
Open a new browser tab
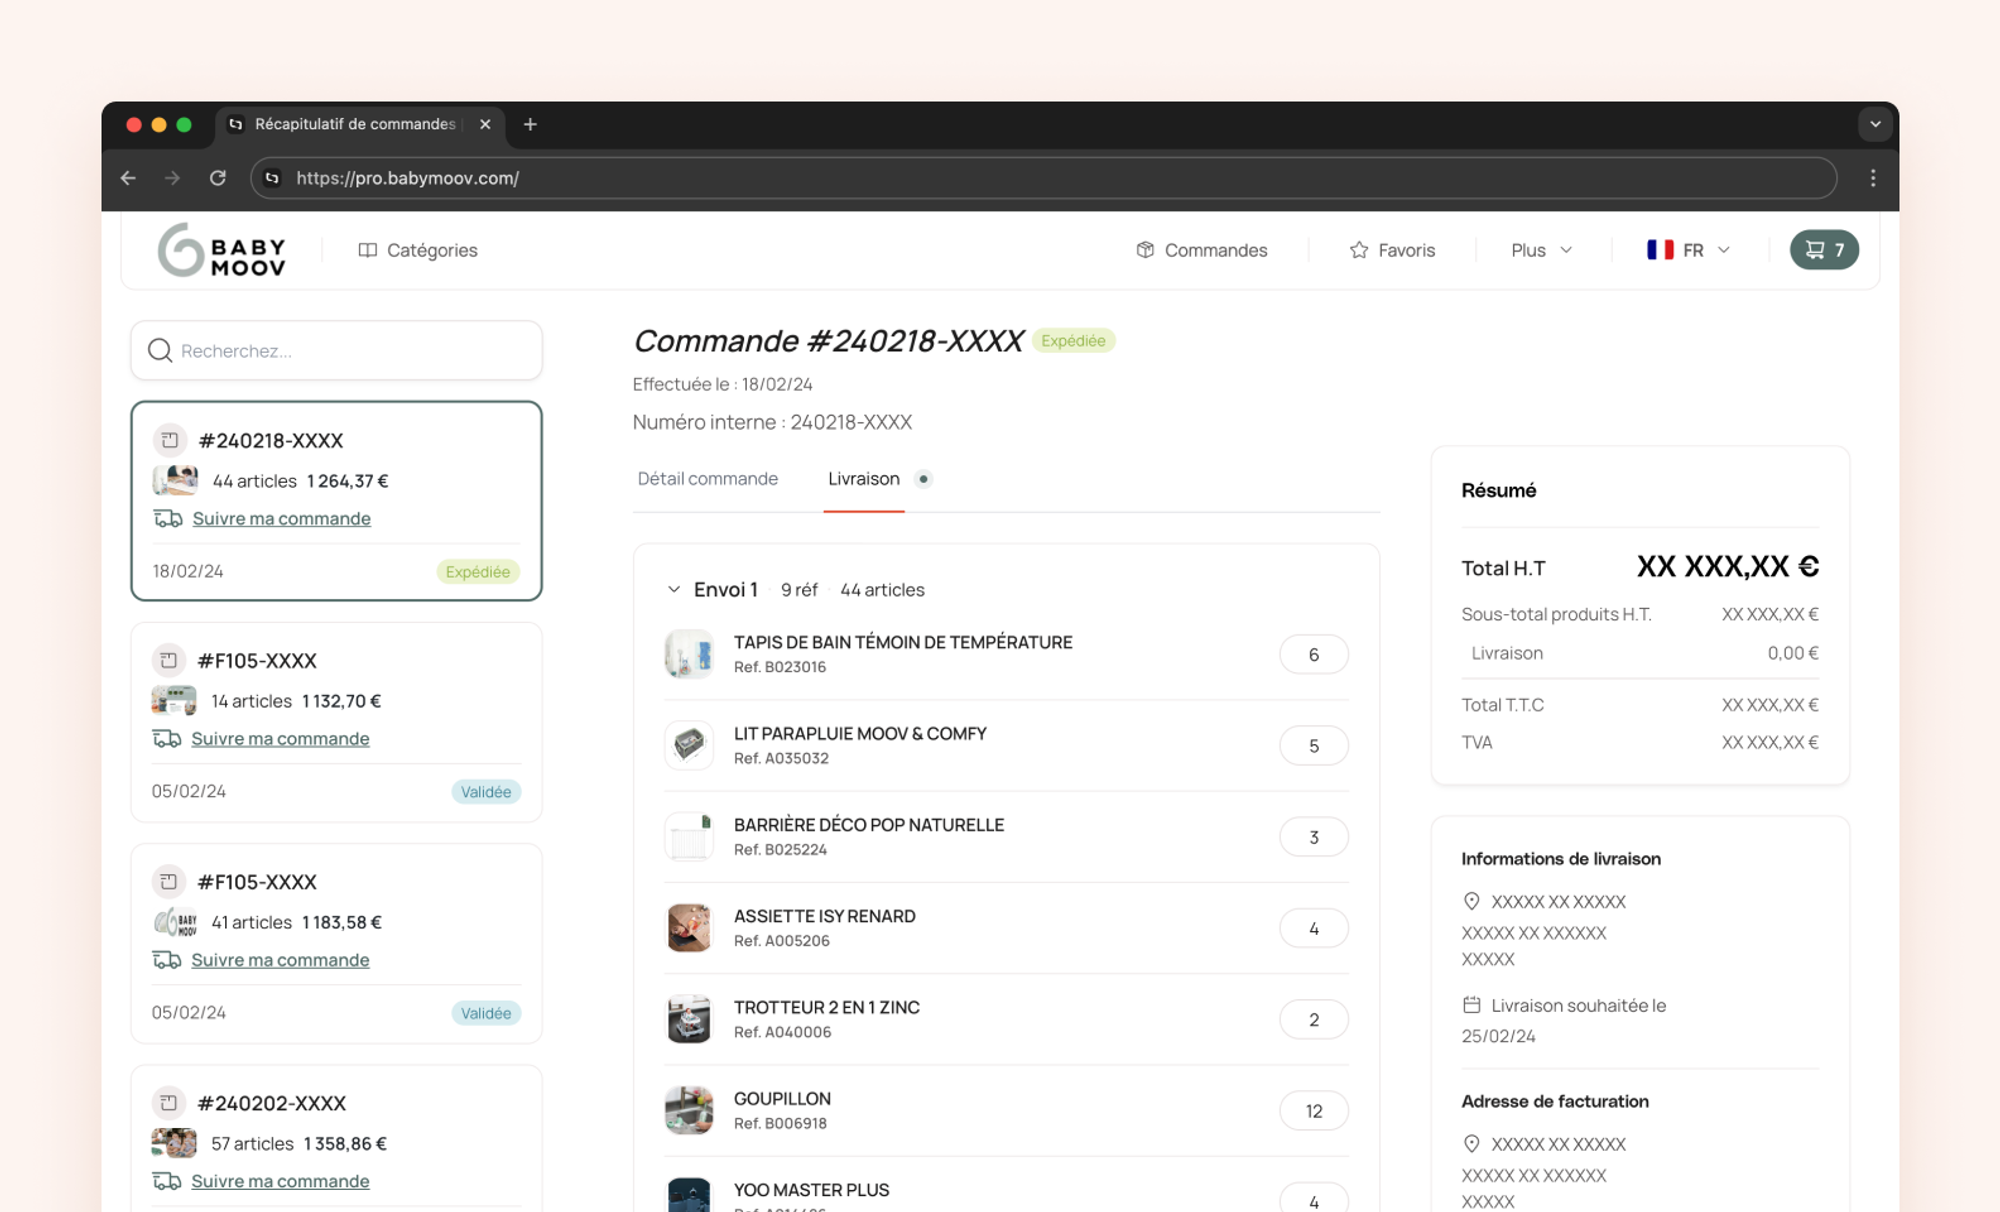pyautogui.click(x=530, y=124)
